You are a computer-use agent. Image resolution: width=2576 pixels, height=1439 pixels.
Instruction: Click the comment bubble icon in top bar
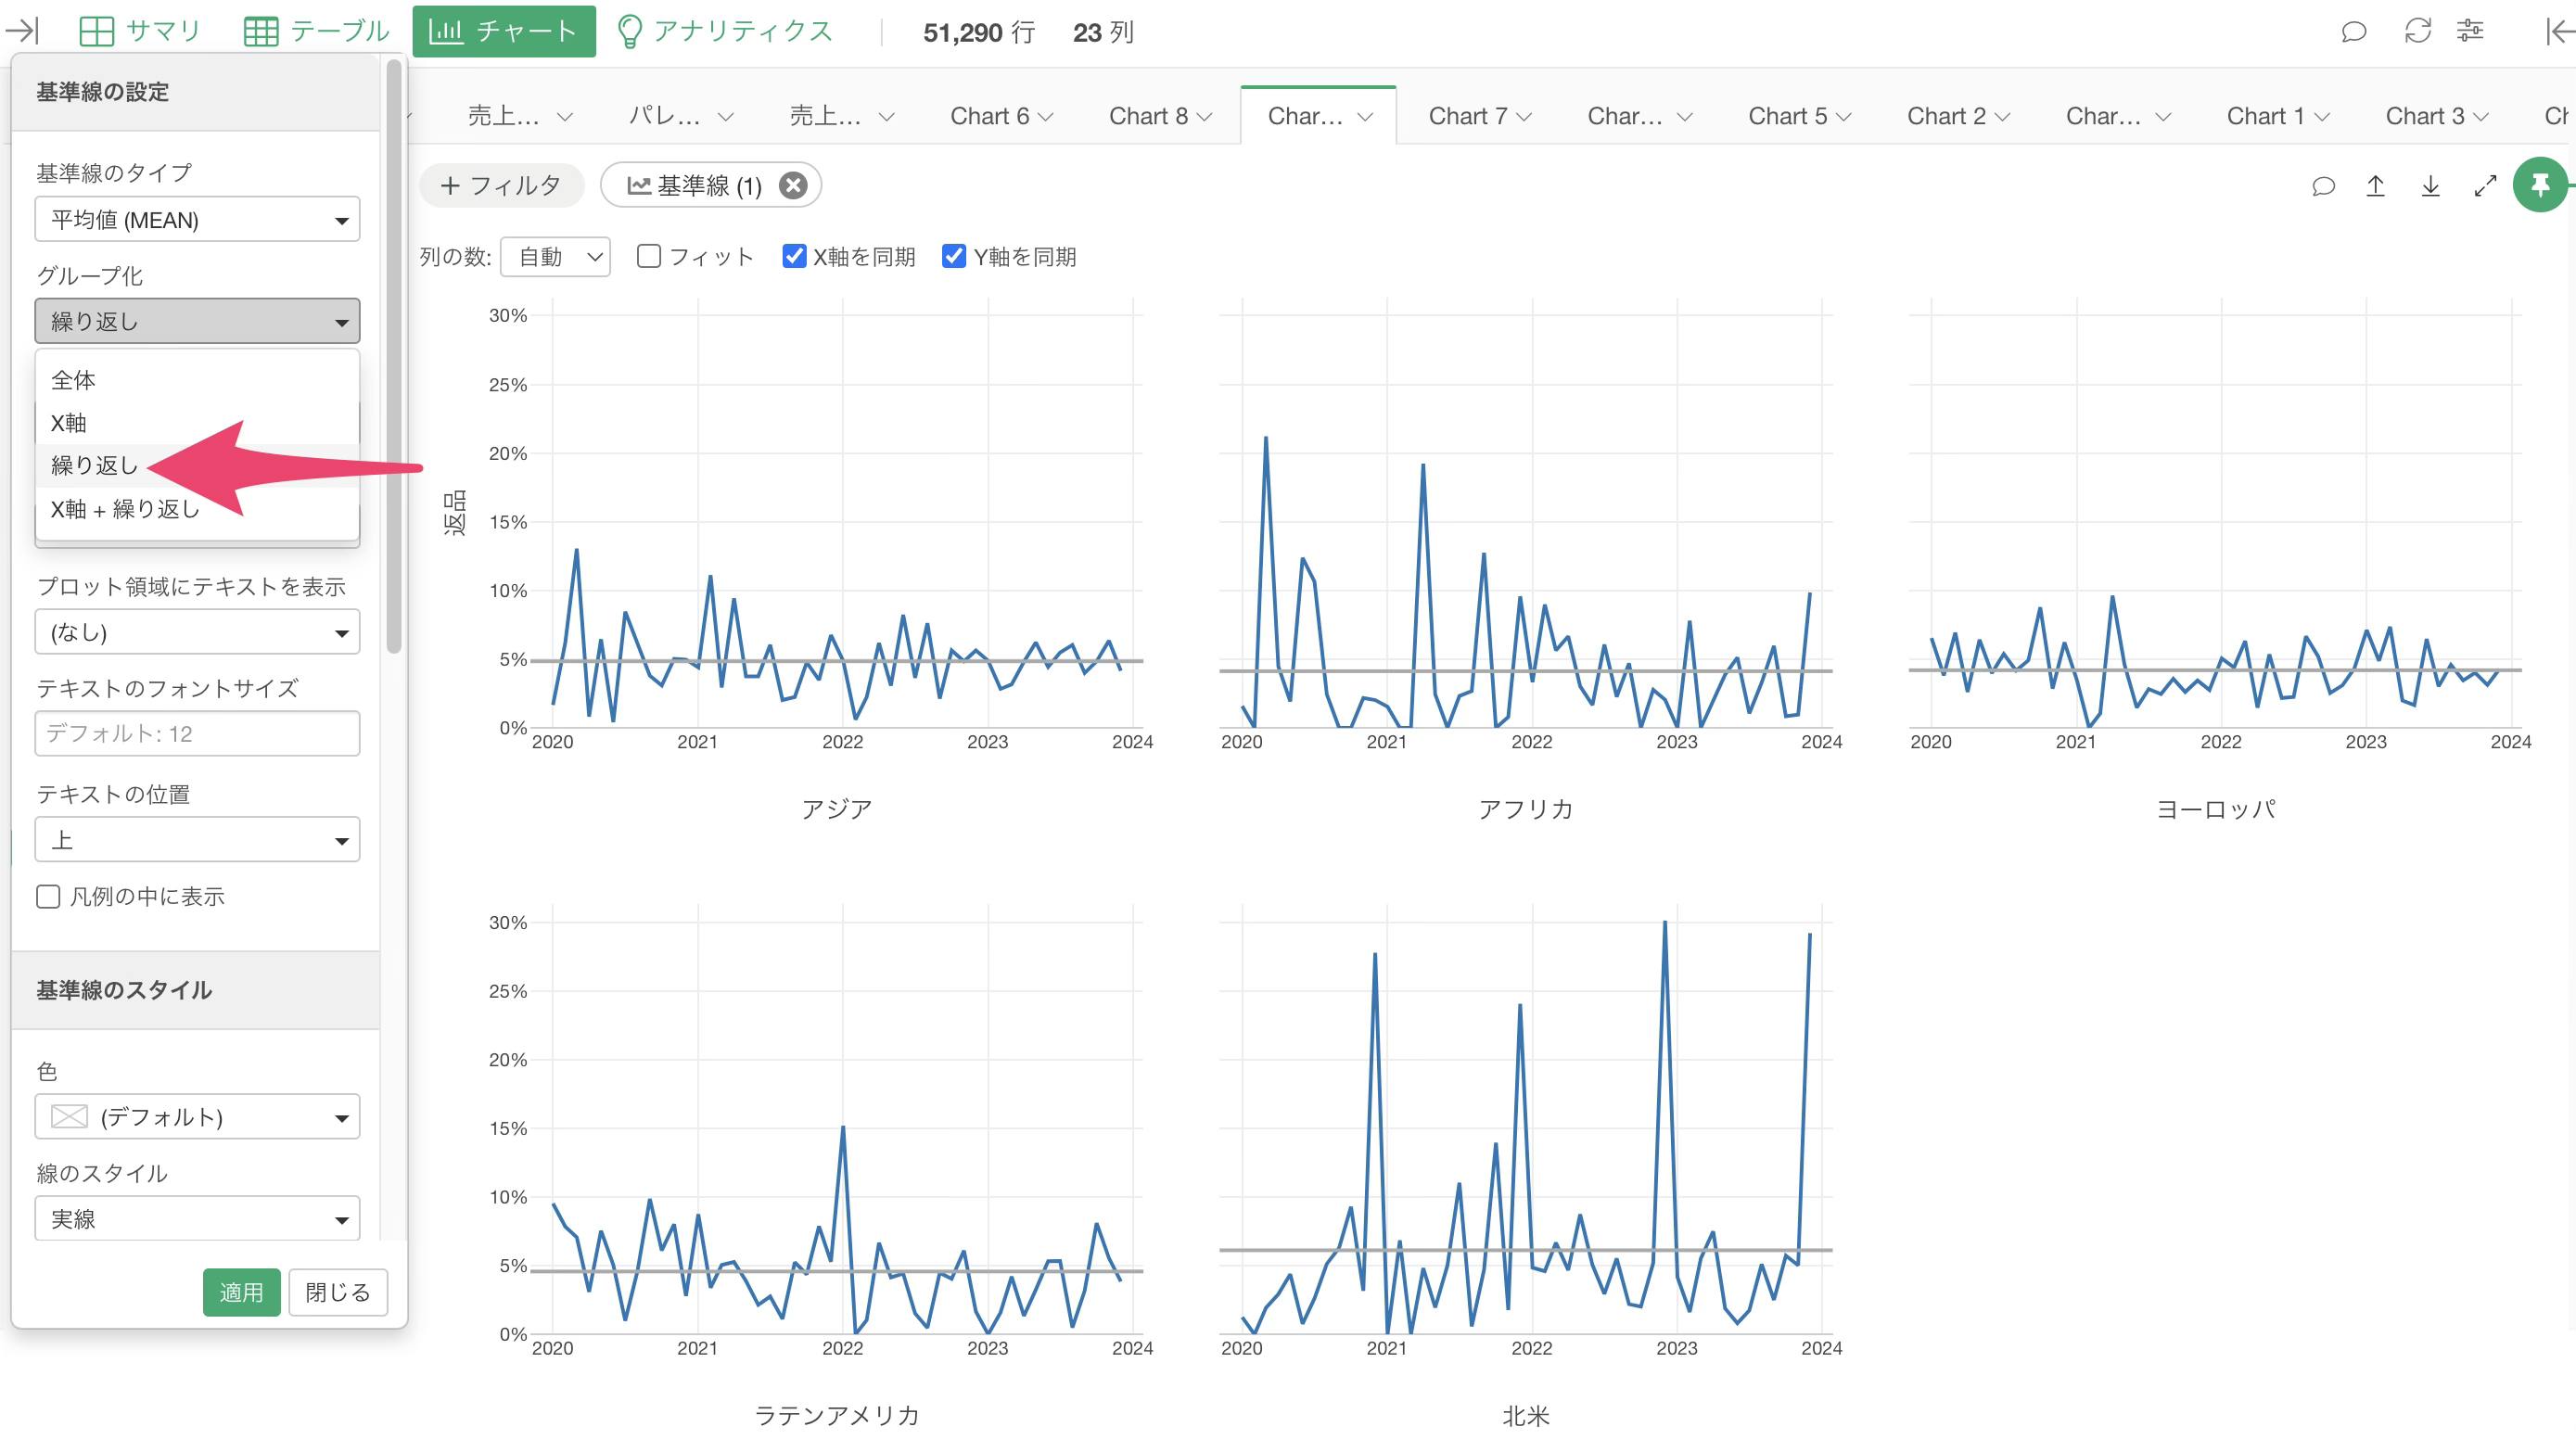[2354, 31]
